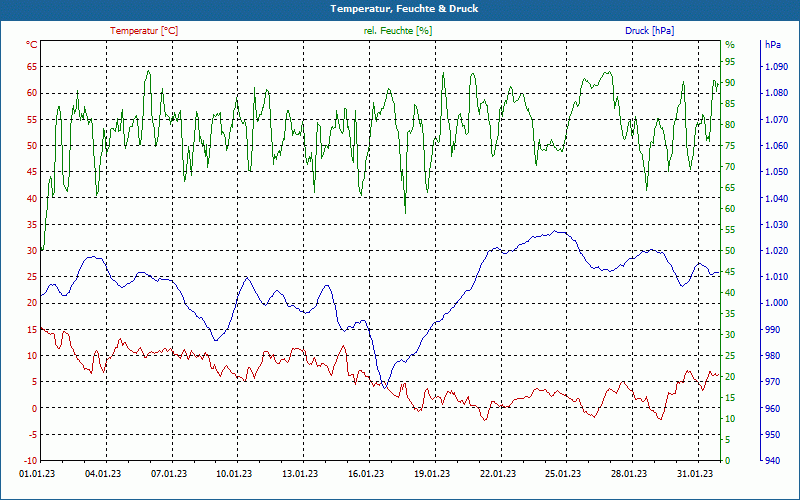
Task: Click the blue "970" pressure axis value
Action: 773,382
